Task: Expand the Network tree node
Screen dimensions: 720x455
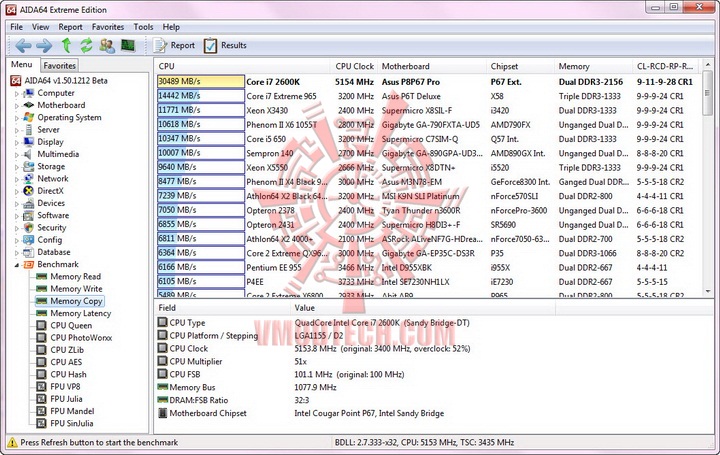Action: (17, 179)
